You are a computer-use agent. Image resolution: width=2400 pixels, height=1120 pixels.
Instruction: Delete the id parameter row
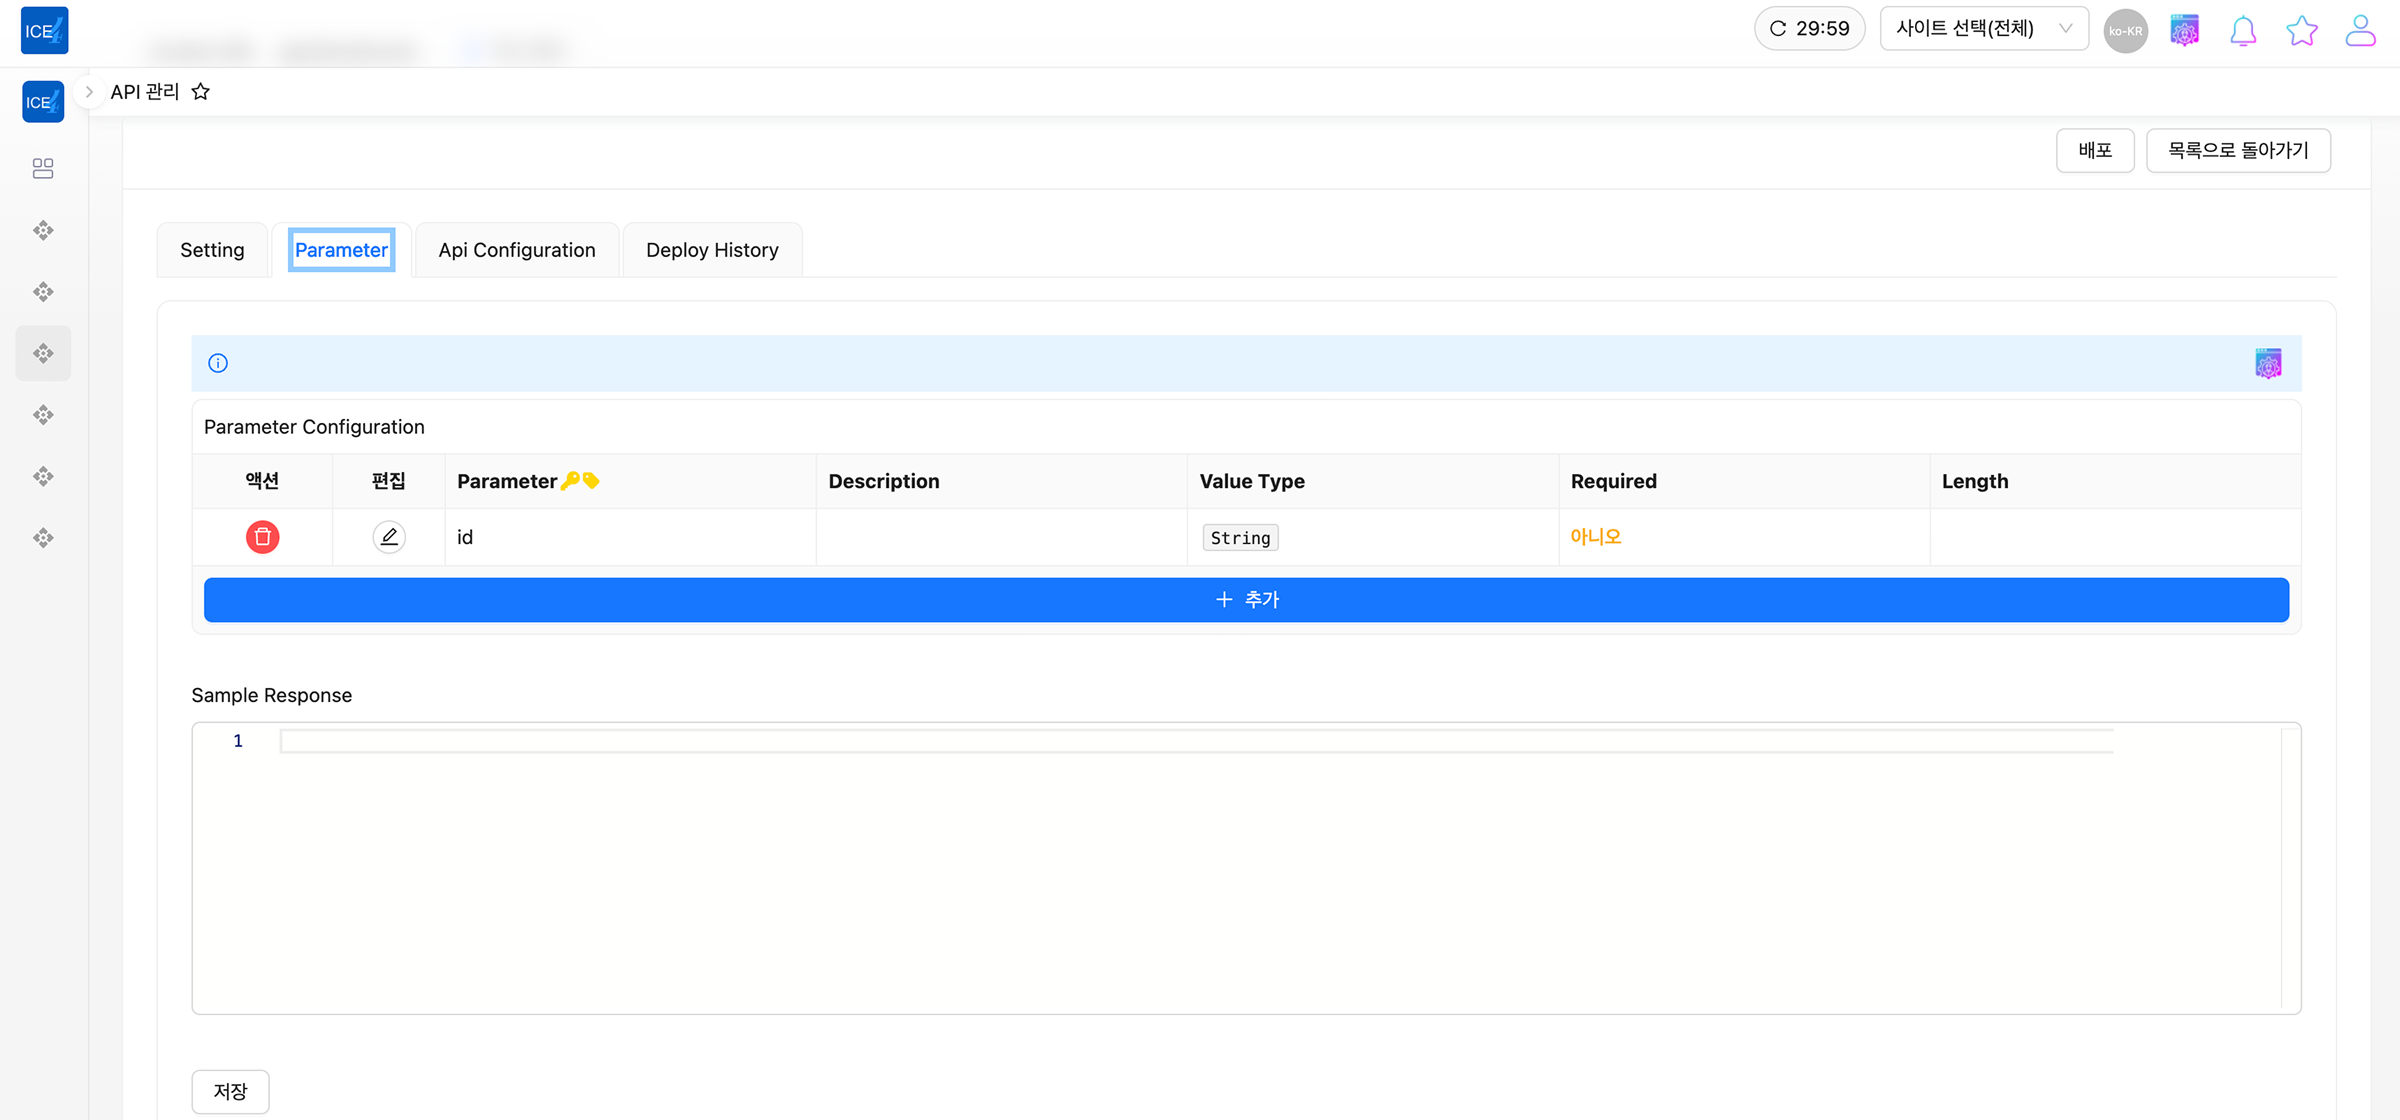coord(262,537)
